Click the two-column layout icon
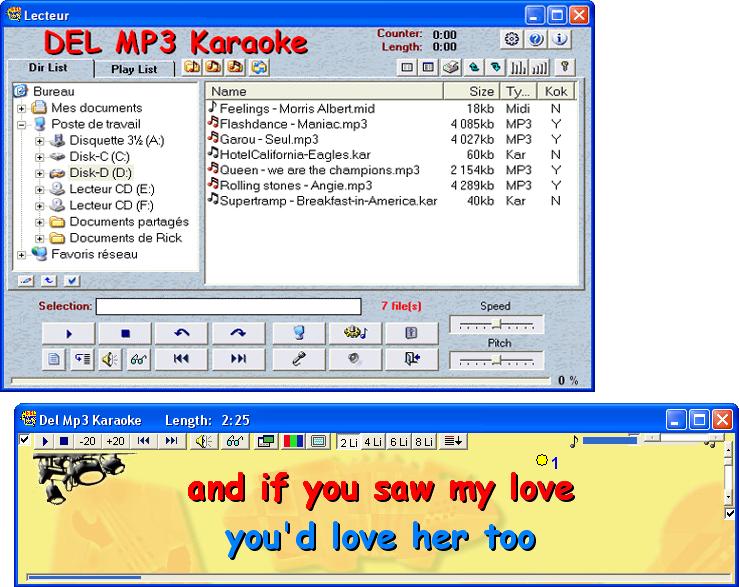Viewport: 739px width, 587px height. tap(428, 67)
